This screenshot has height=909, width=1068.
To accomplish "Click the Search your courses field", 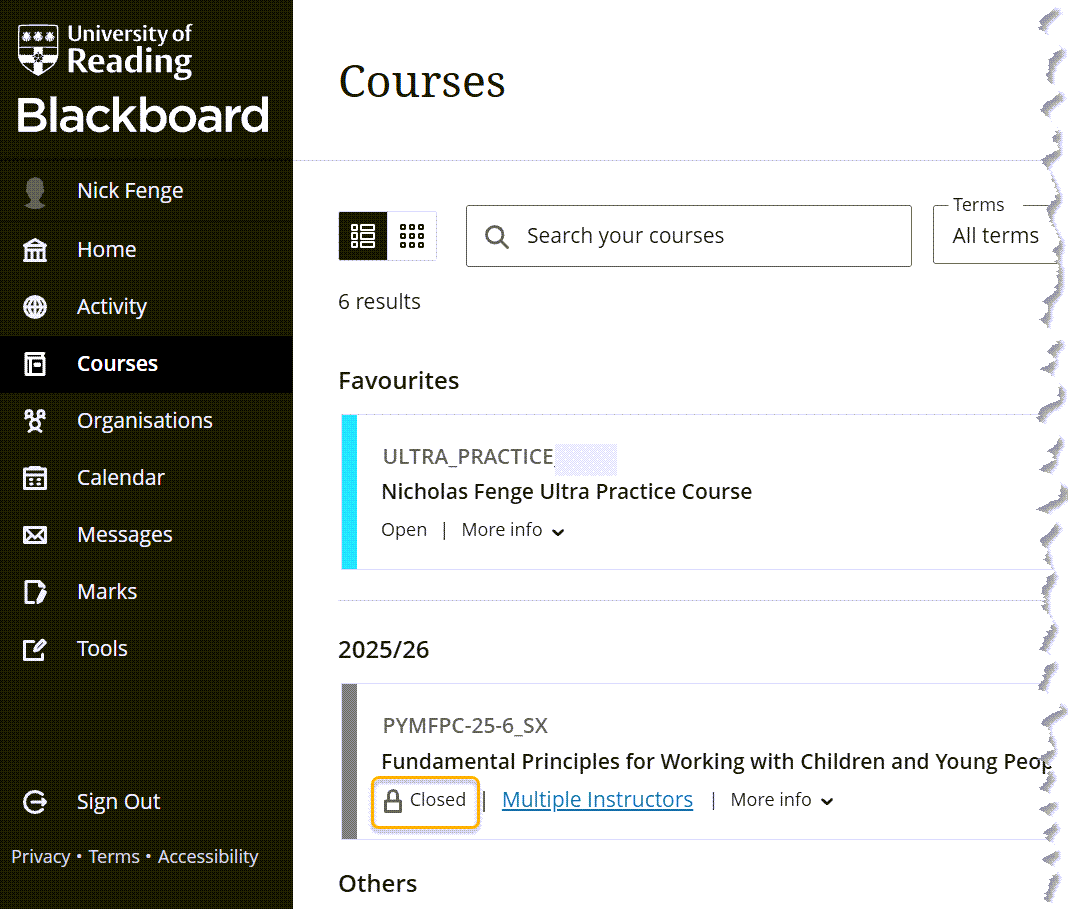I will tap(700, 236).
